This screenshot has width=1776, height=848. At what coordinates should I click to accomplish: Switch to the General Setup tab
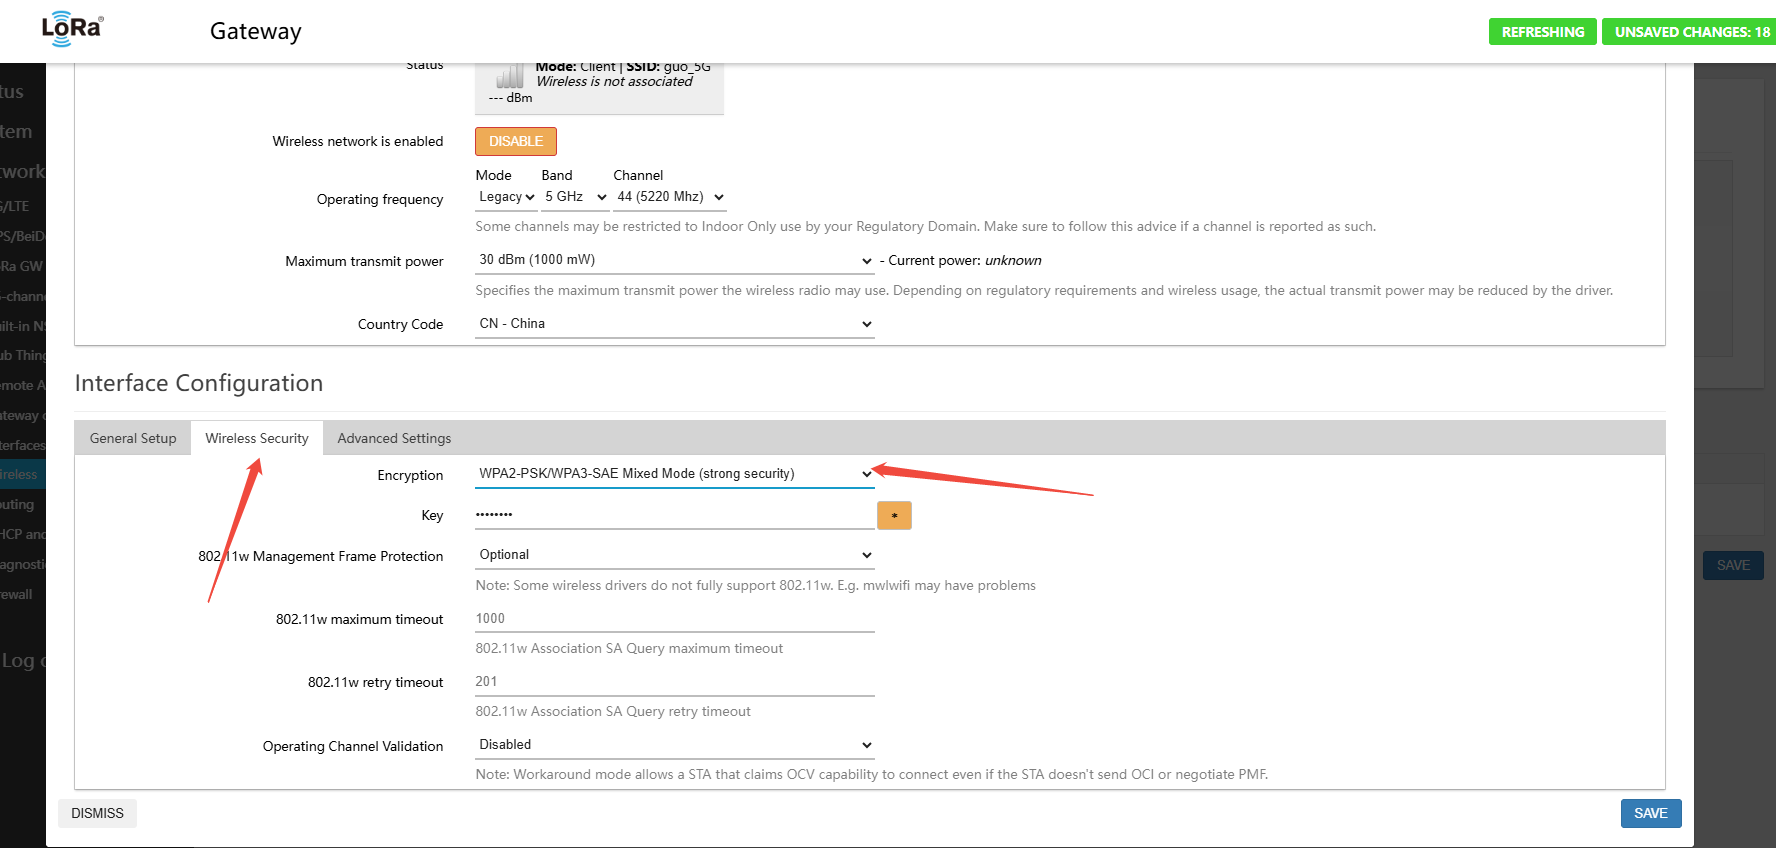(133, 438)
